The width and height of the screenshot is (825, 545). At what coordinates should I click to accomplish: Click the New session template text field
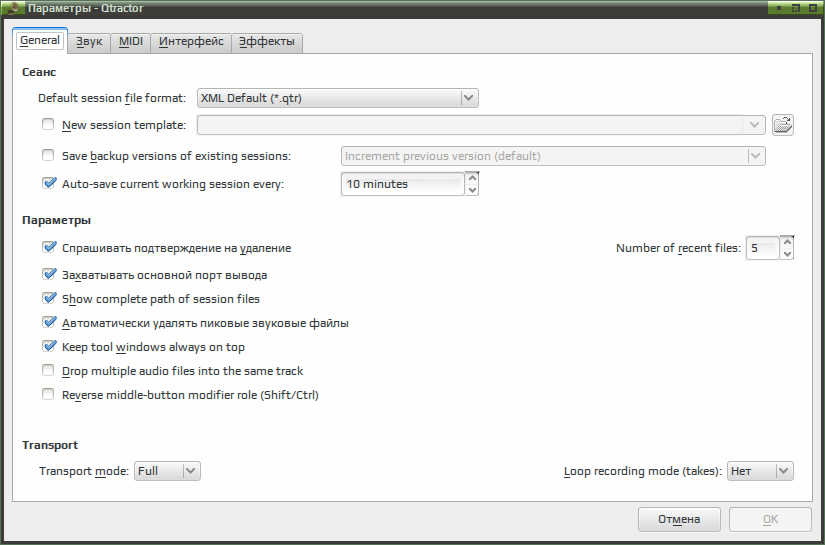tap(470, 125)
